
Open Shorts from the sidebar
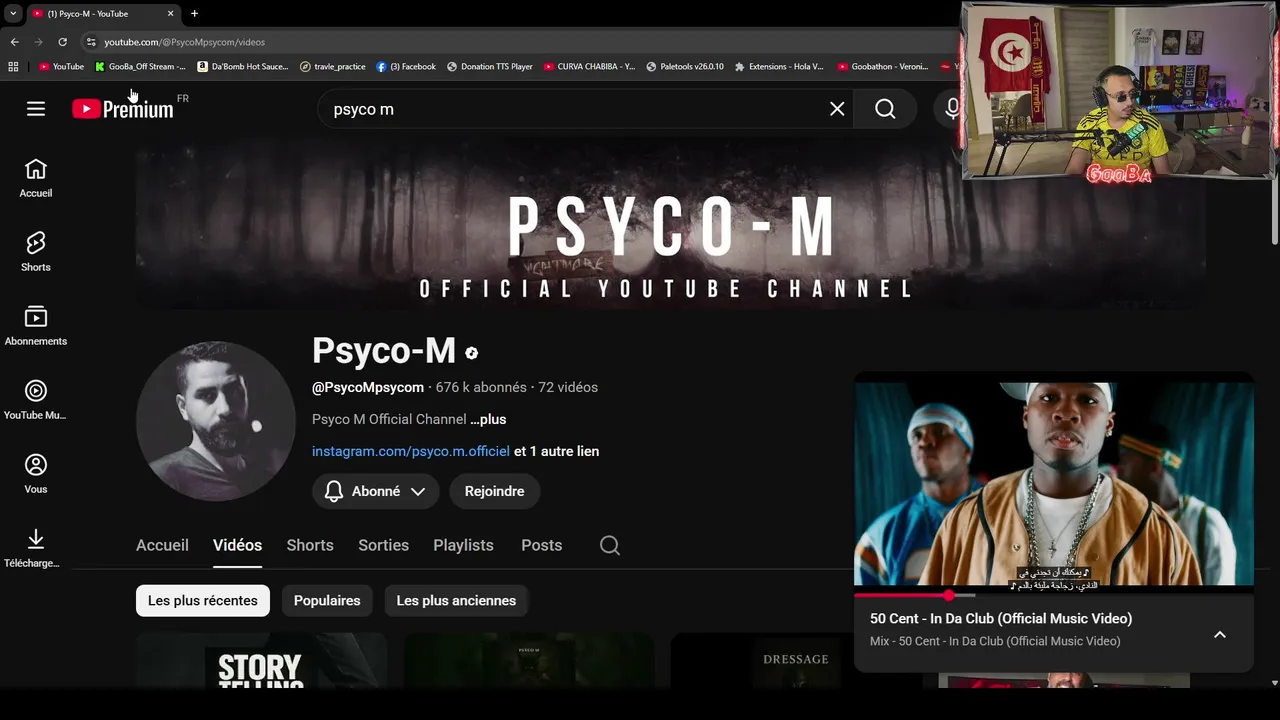pos(36,252)
